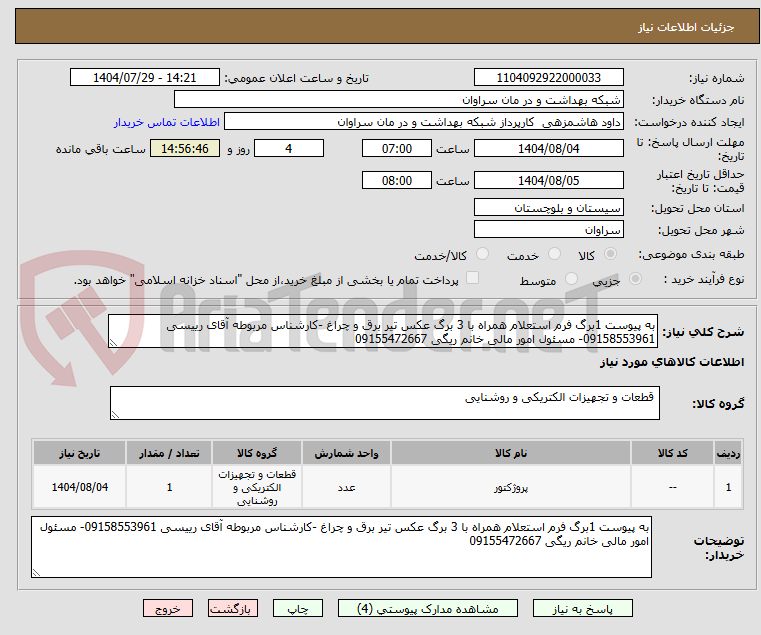Select the 'خدمت' radio button
Viewport: 761px width, 635px height.
point(554,254)
